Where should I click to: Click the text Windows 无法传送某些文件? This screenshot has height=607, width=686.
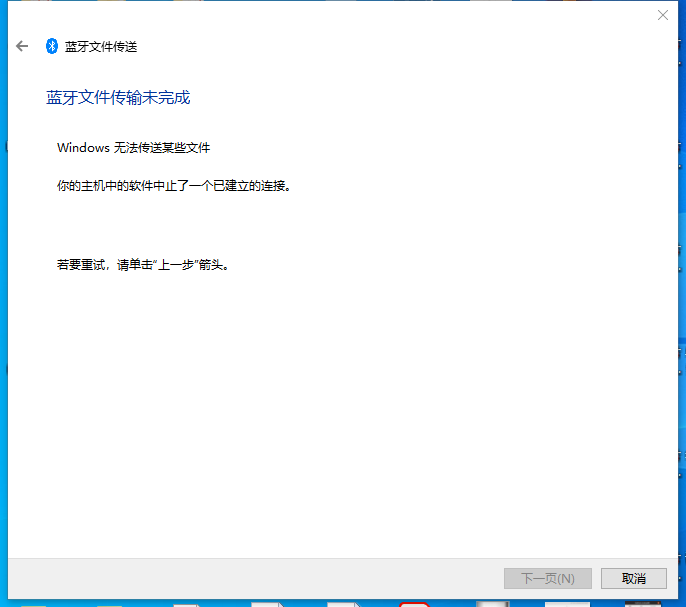[x=133, y=148]
